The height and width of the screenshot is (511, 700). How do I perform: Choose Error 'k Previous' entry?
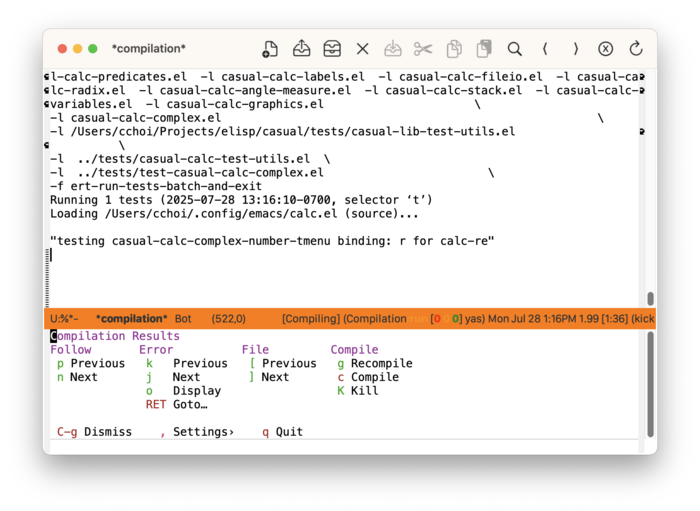(x=187, y=363)
